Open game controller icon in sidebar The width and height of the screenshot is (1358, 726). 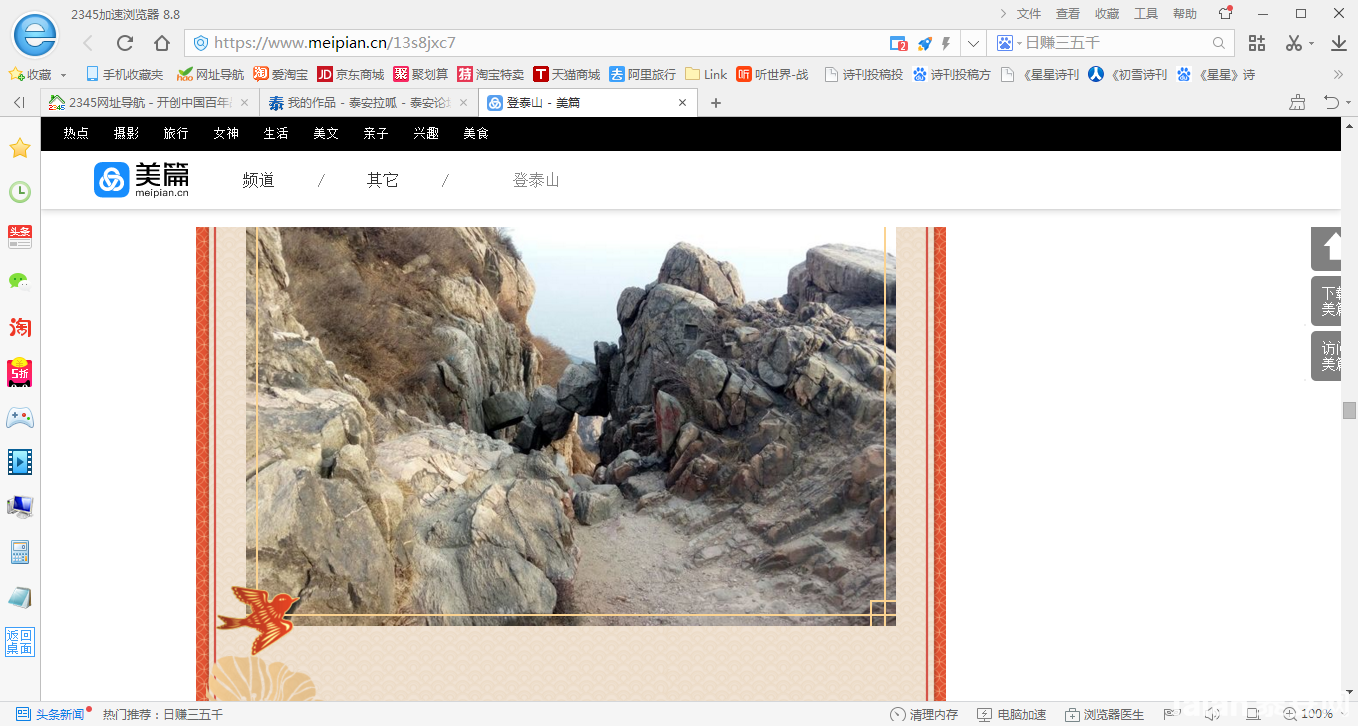pyautogui.click(x=20, y=417)
